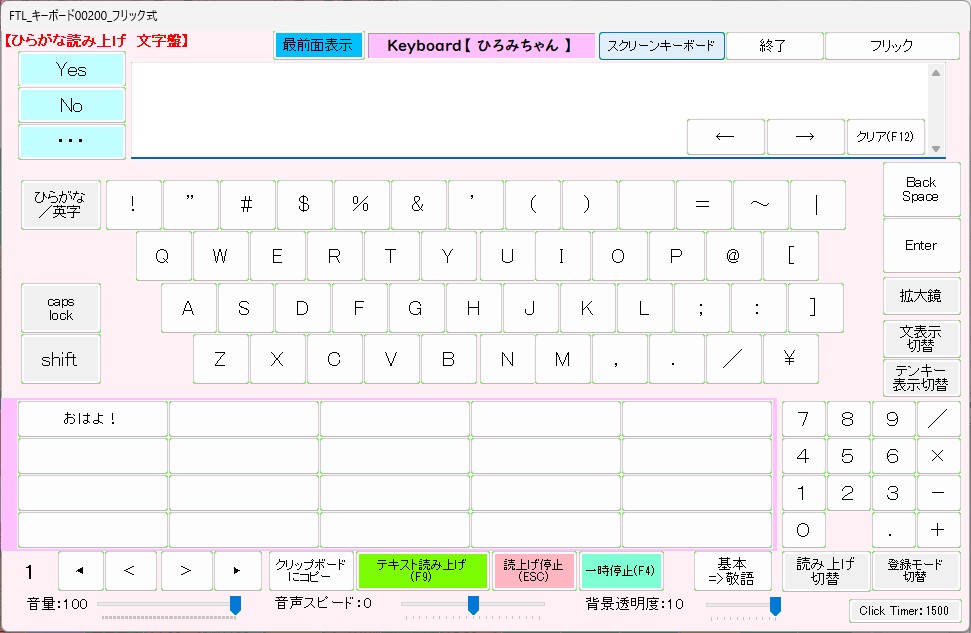Click the small left triangle page button
971x633 pixels.
click(81, 571)
